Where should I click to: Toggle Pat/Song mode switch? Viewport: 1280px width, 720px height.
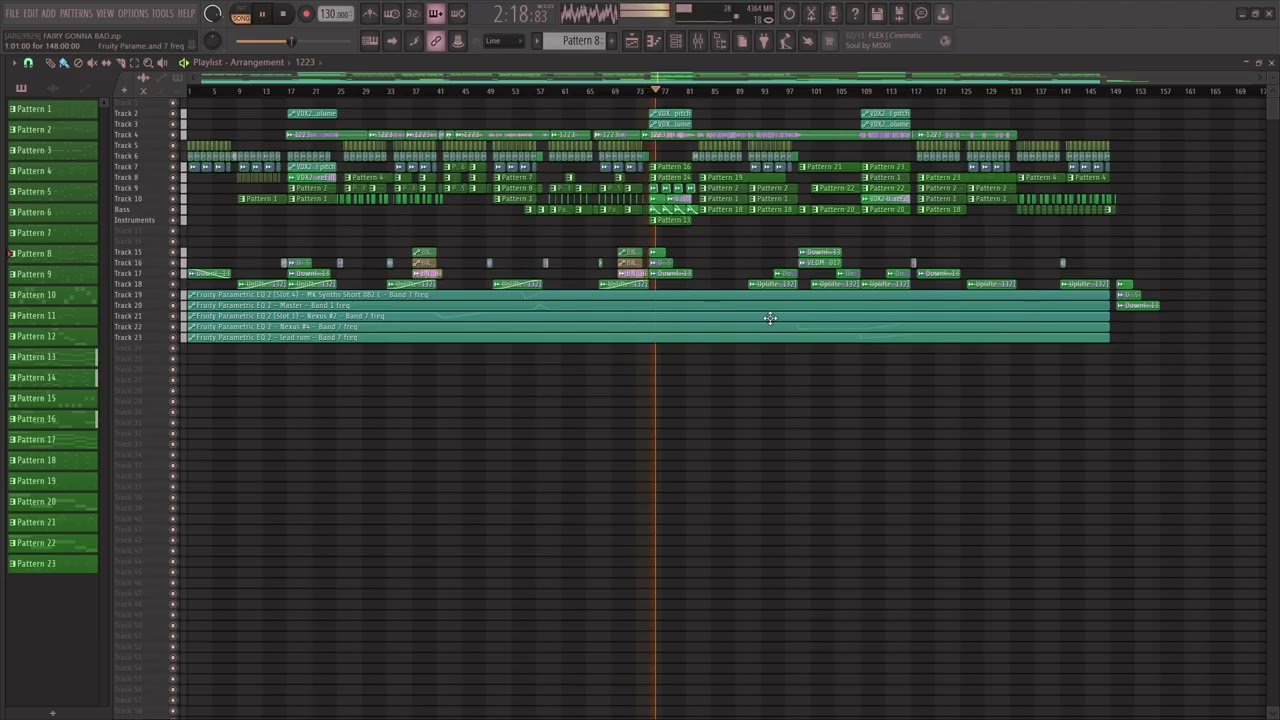(x=241, y=14)
